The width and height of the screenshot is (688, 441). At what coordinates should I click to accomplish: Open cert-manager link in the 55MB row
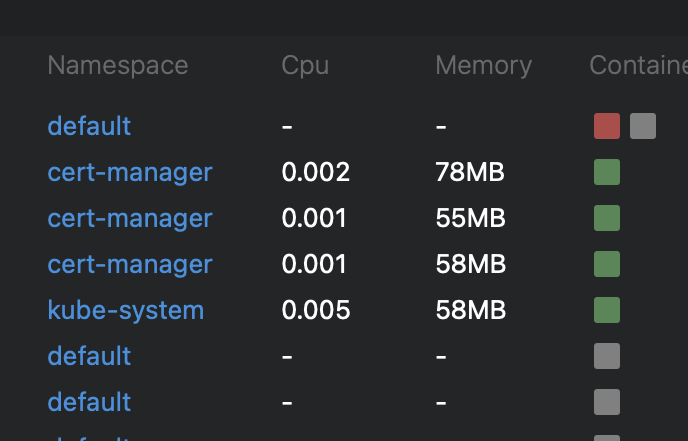point(130,218)
